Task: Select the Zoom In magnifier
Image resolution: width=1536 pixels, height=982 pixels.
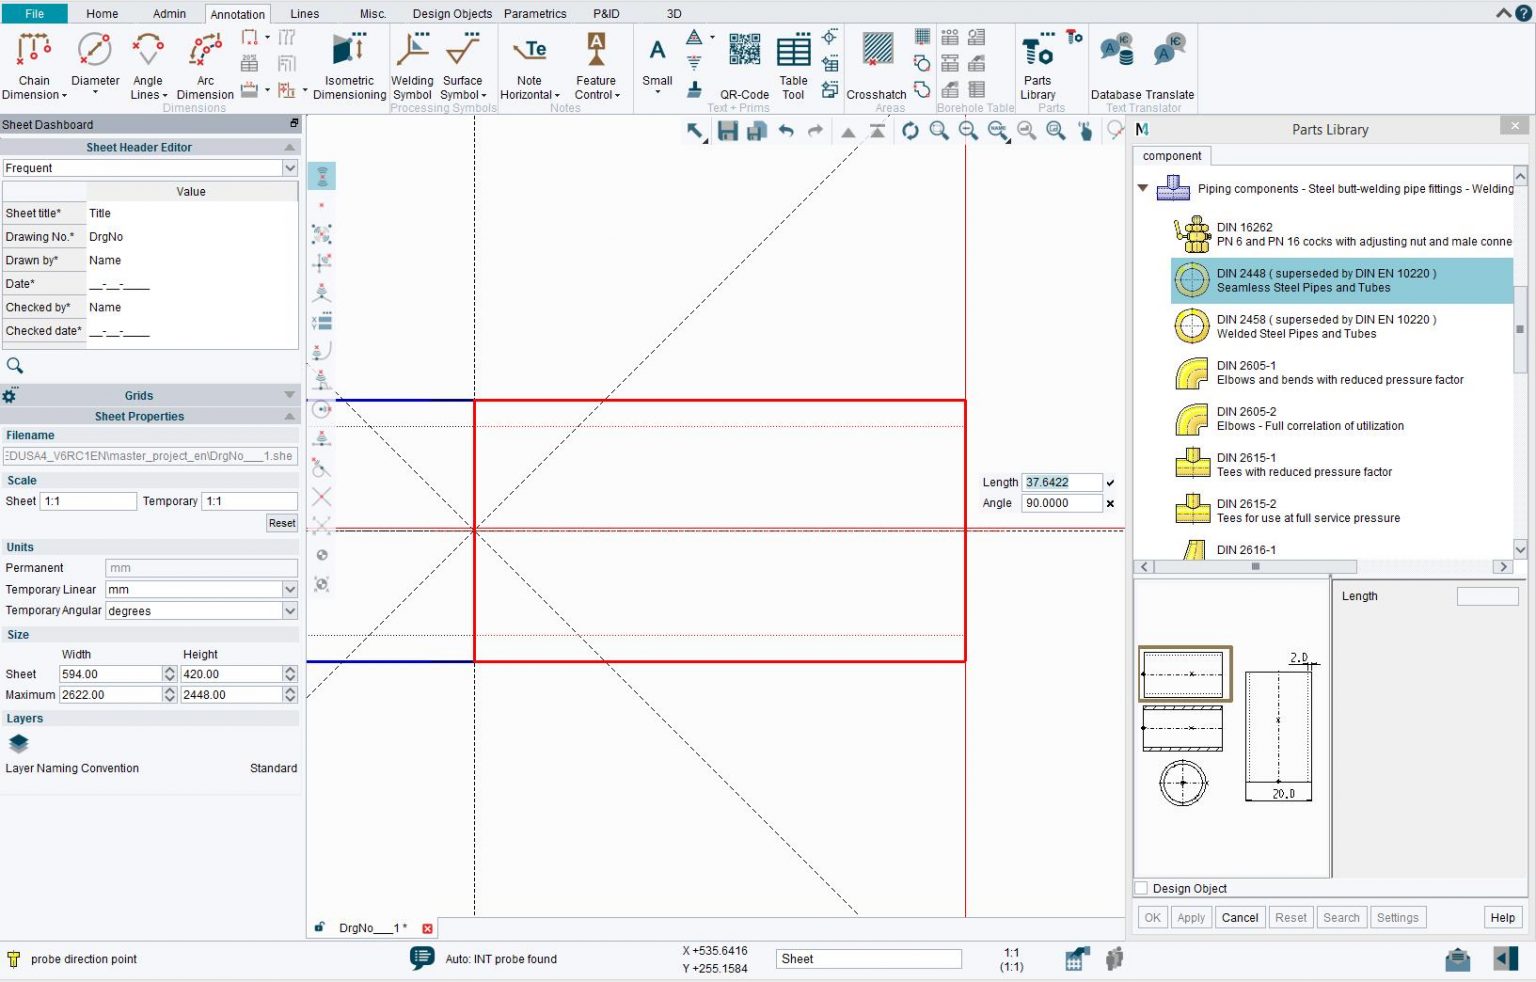Action: point(938,131)
